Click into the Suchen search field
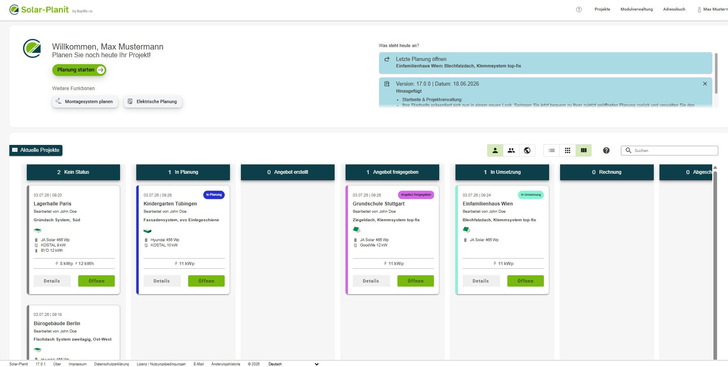The image size is (728, 367). [670, 151]
